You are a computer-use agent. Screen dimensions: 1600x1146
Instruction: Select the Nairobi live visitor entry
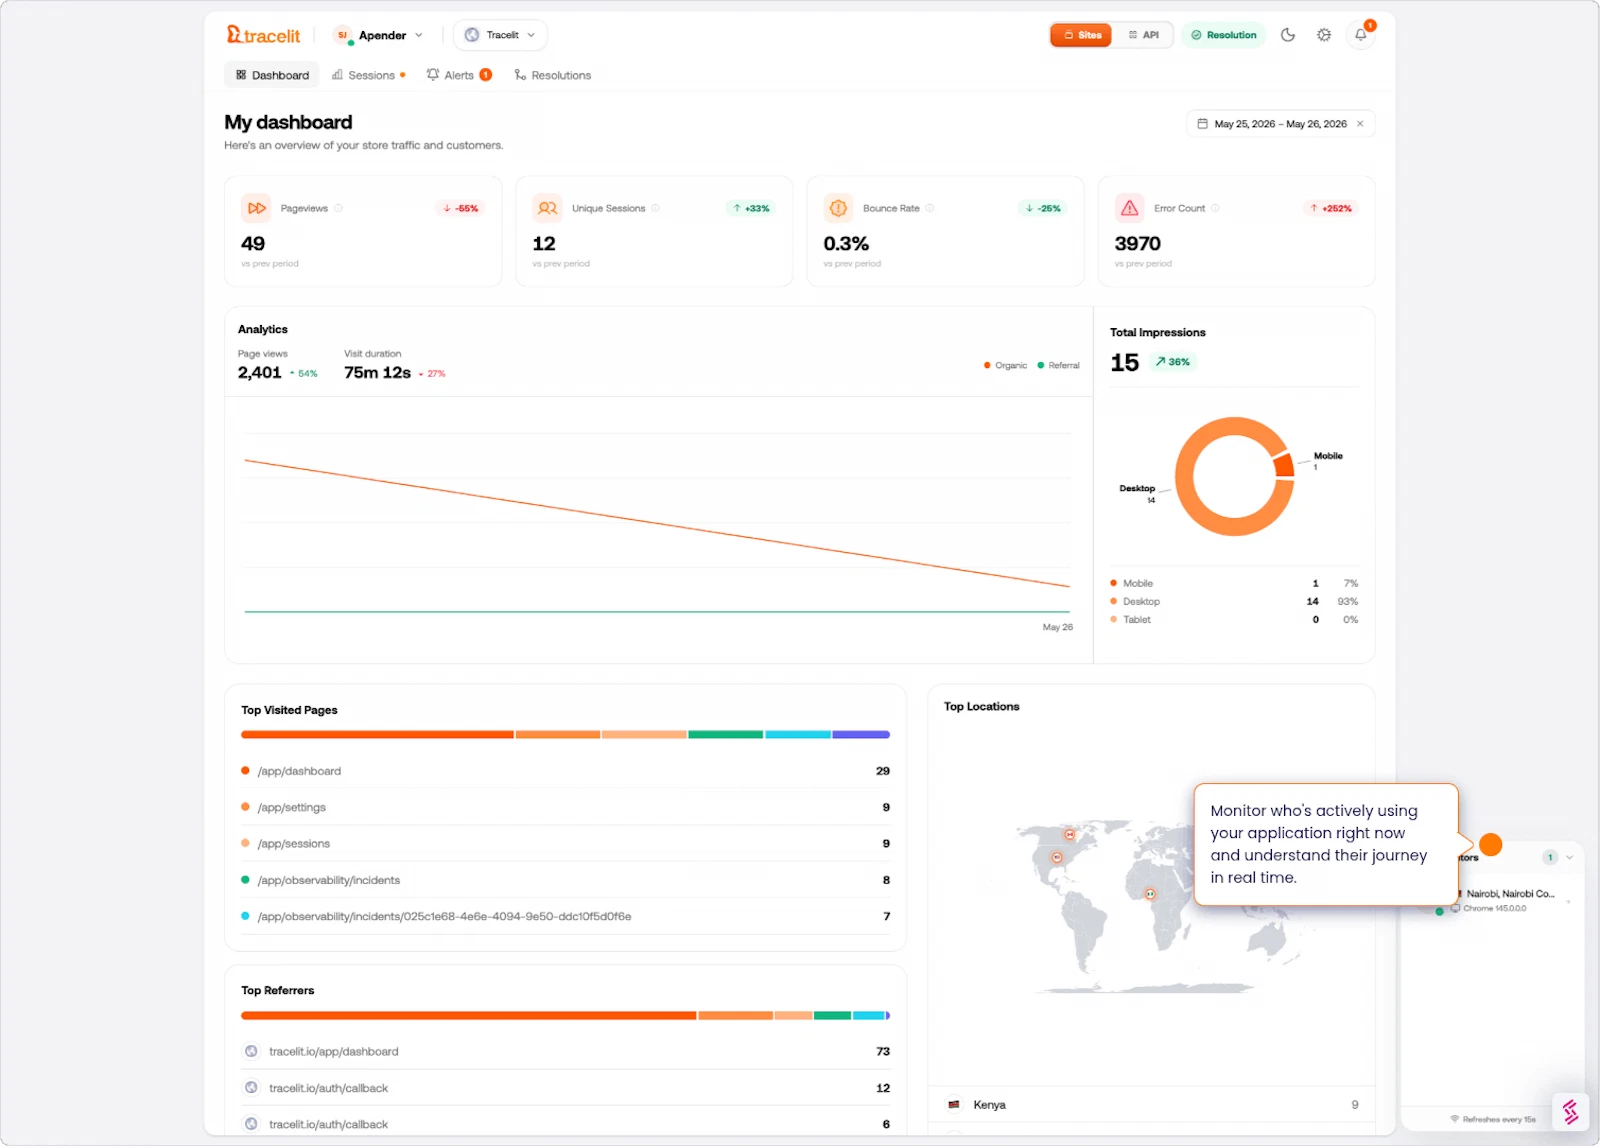1500,901
